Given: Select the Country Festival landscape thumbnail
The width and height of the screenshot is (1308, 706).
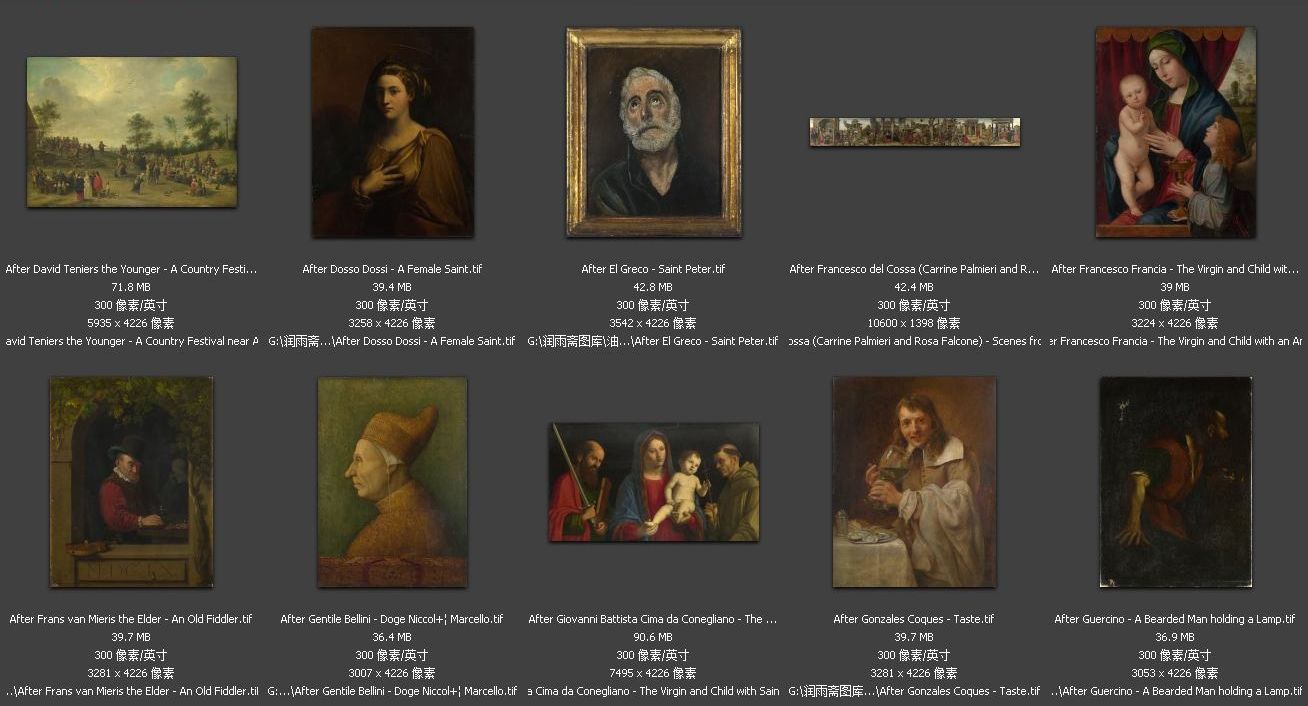Looking at the screenshot, I should click(x=132, y=132).
